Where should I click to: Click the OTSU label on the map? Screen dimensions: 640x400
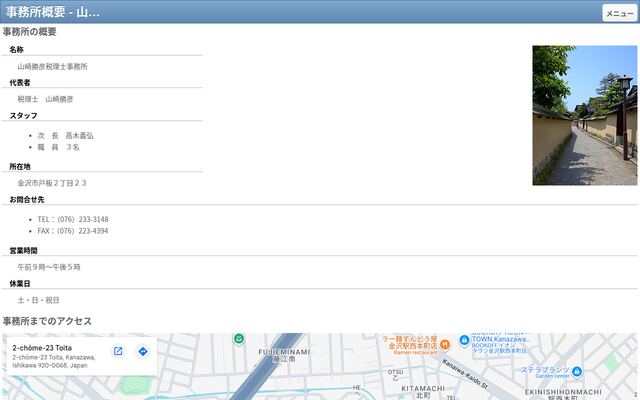(x=395, y=372)
